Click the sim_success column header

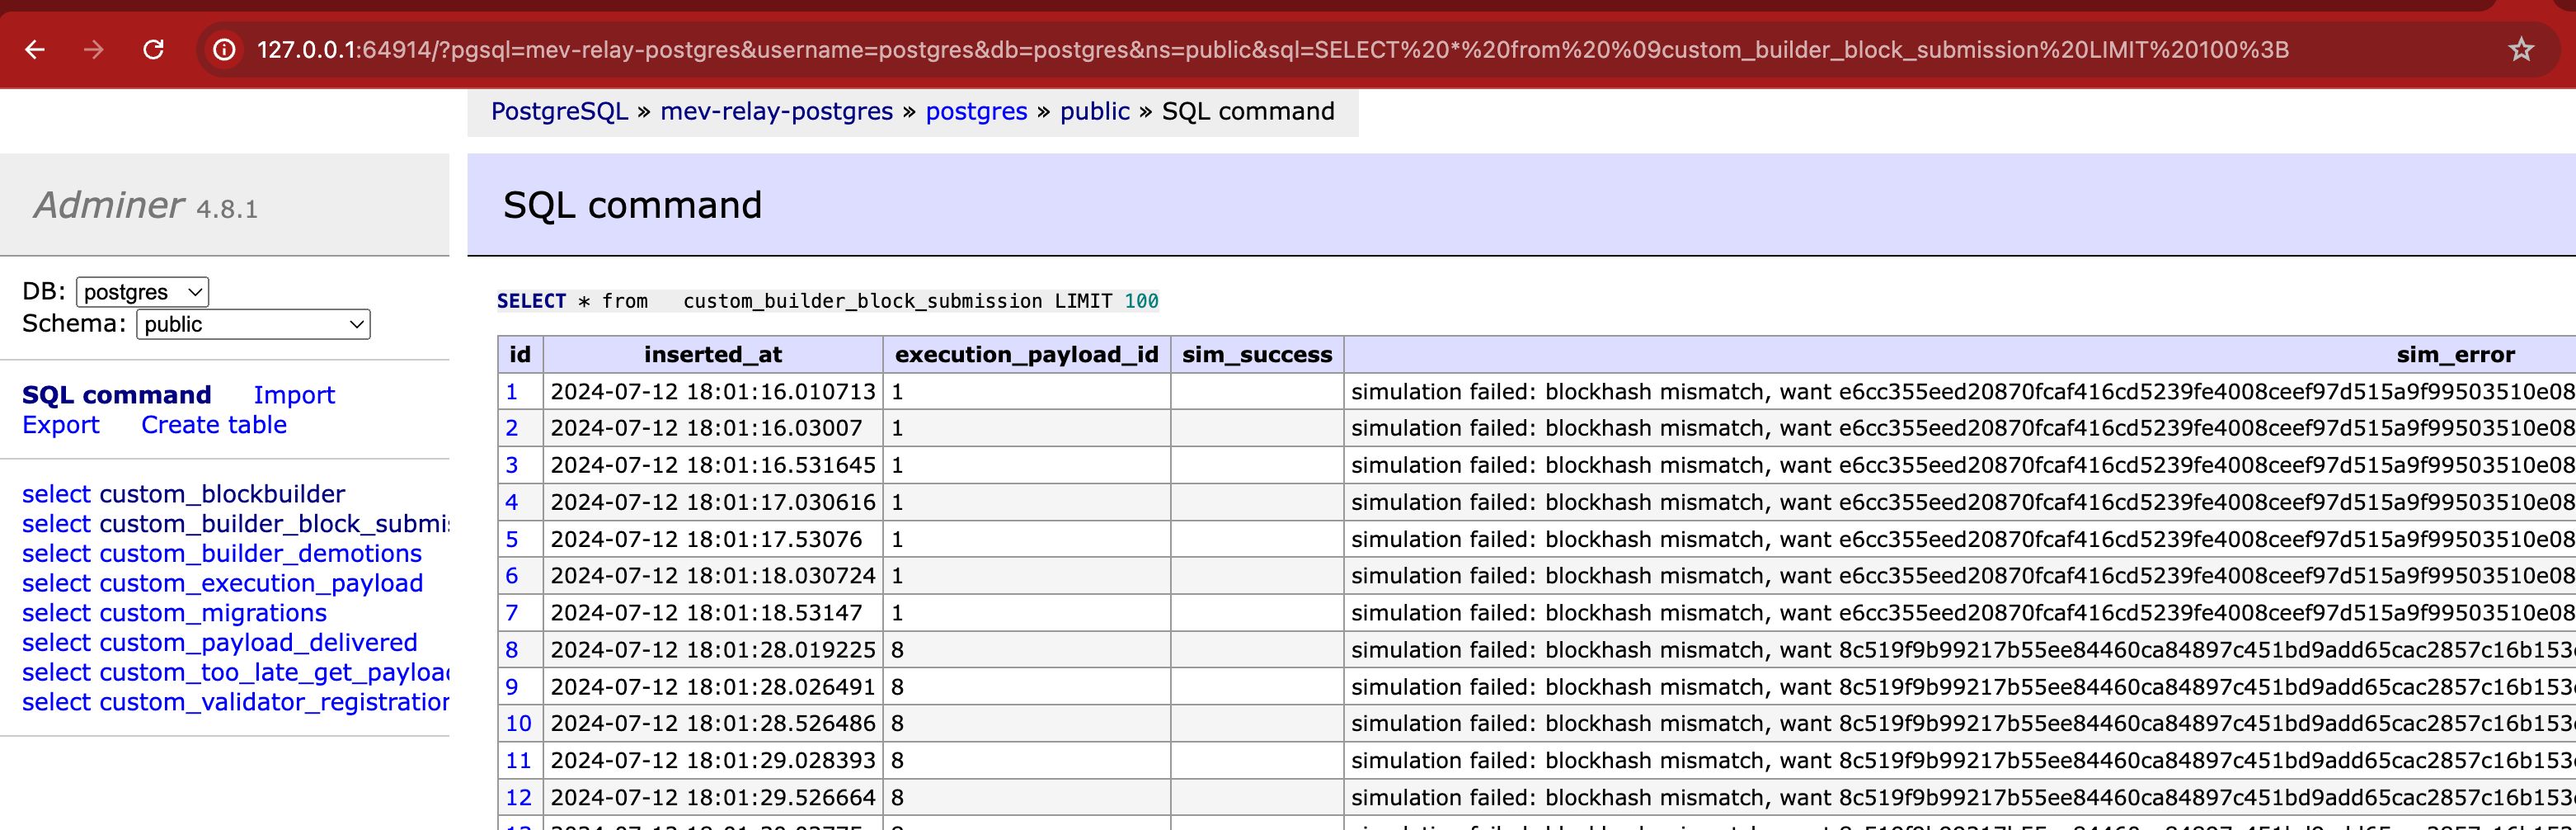point(1257,354)
